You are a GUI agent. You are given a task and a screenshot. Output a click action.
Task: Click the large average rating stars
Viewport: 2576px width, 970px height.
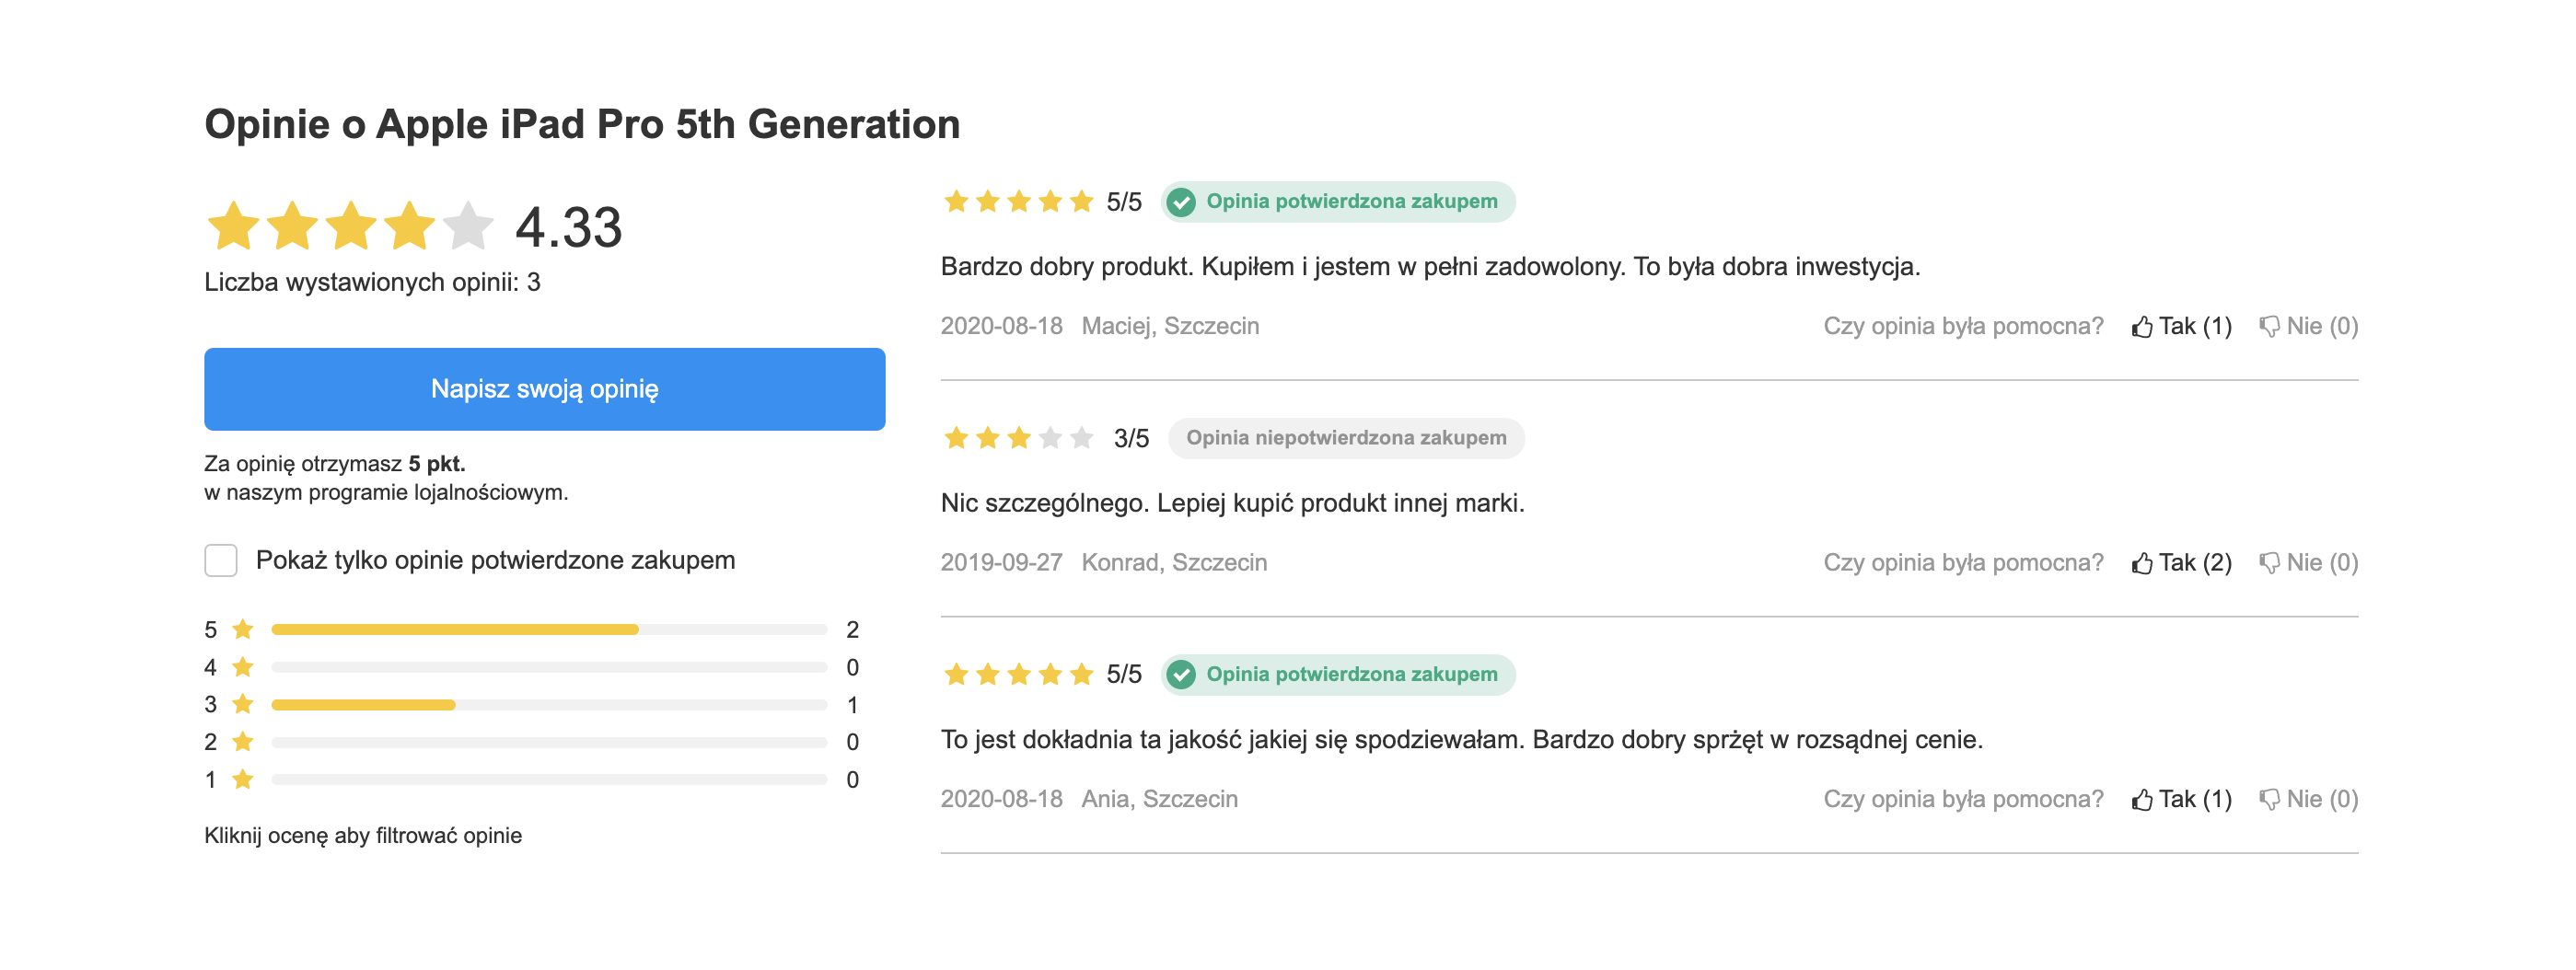click(x=349, y=226)
